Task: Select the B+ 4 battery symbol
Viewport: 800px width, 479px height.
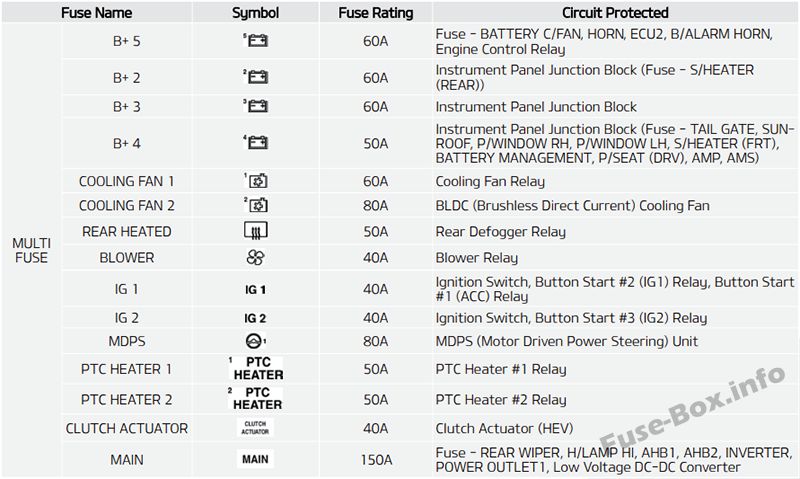Action: click(x=256, y=142)
